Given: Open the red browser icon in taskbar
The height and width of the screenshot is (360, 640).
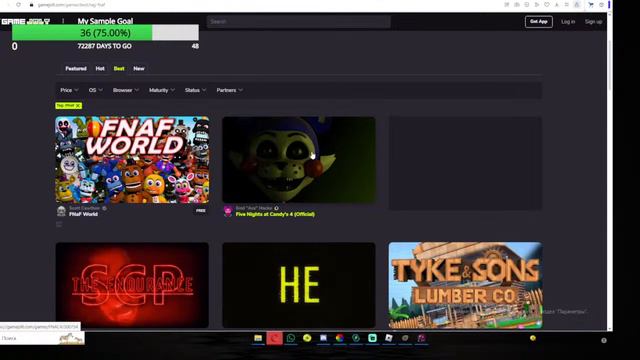Looking at the screenshot, I should [274, 338].
